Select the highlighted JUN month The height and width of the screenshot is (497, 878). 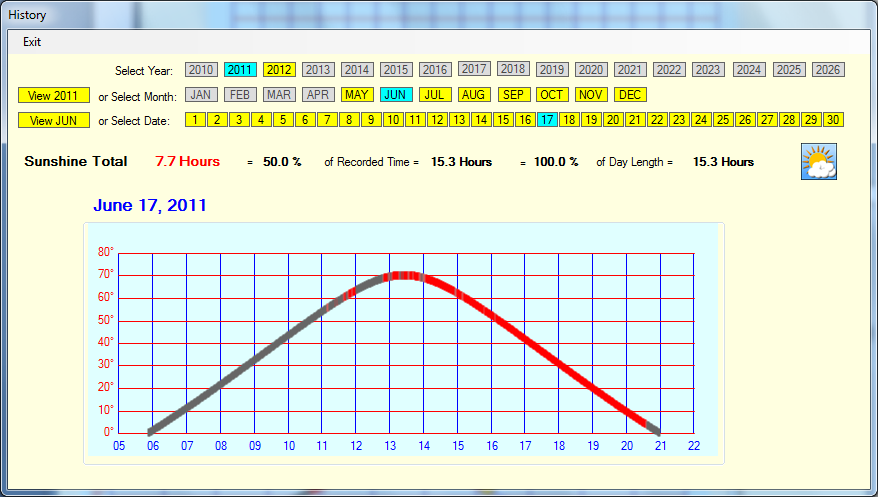396,95
